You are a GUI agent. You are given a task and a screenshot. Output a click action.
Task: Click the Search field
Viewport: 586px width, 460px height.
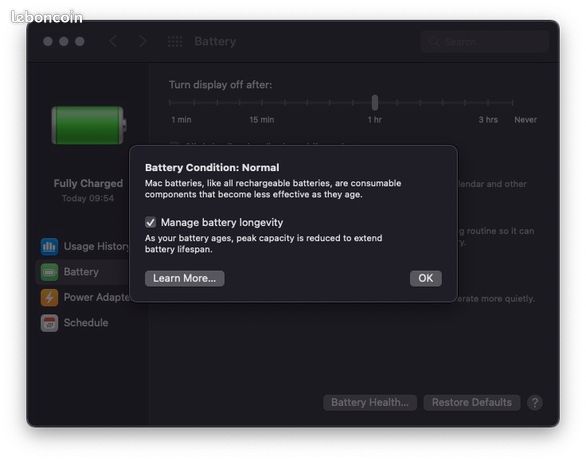[485, 42]
